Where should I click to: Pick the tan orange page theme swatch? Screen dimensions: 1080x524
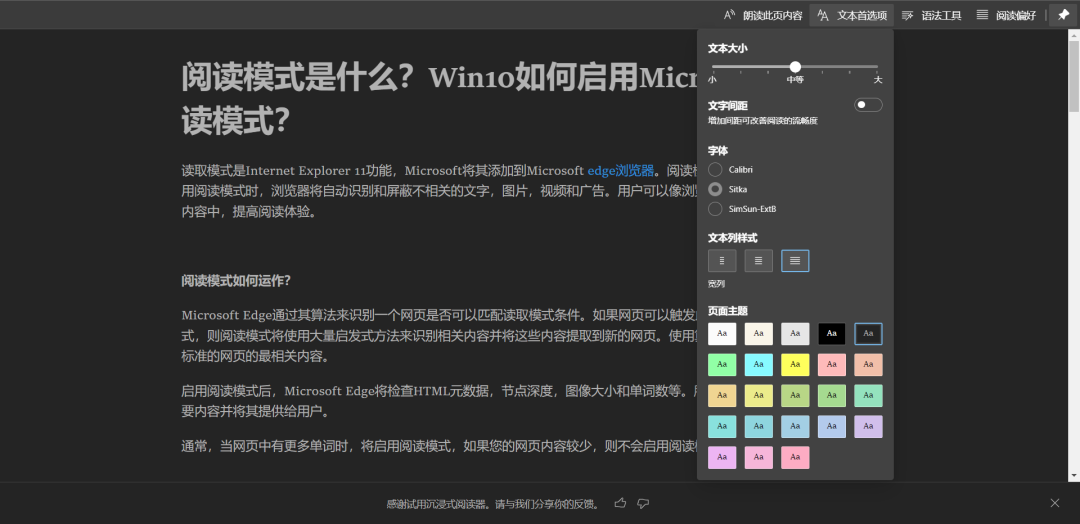722,396
